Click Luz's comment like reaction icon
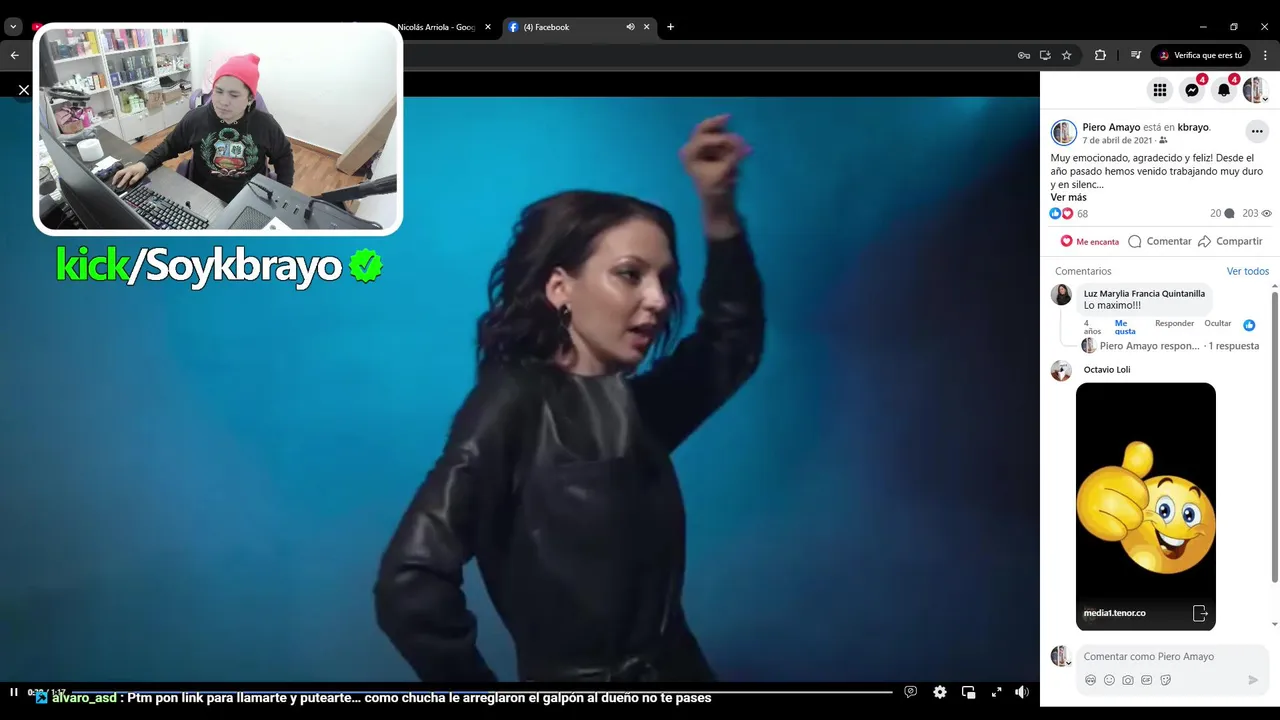Viewport: 1280px width, 720px height. (1249, 325)
